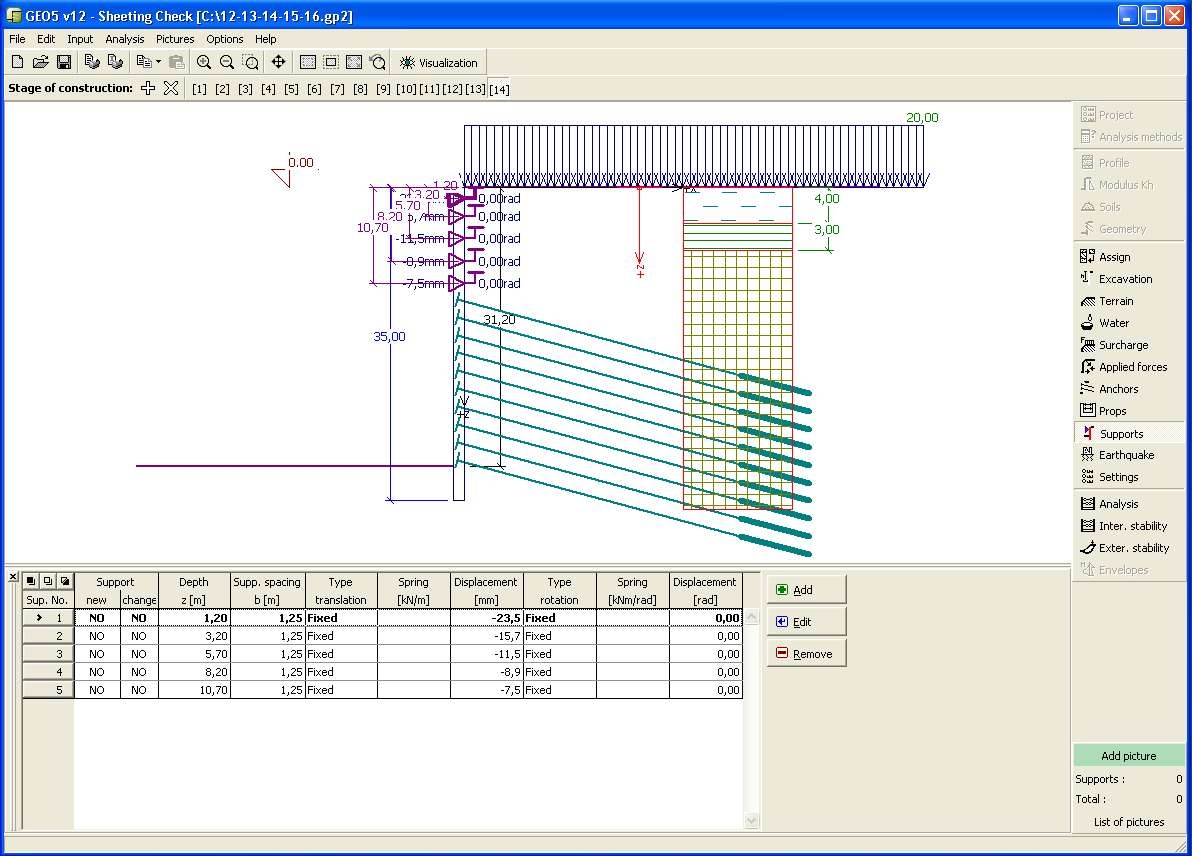Click select-all rows icon in table header
1192x856 pixels.
click(x=31, y=581)
